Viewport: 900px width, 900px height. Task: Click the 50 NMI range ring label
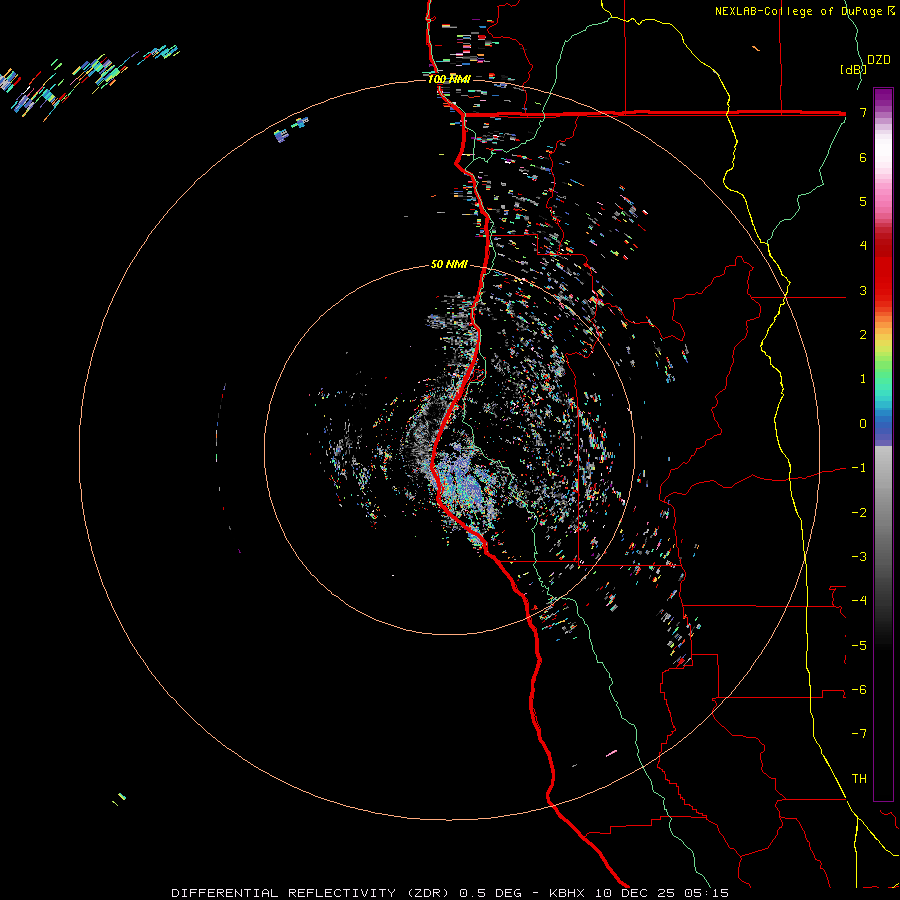click(449, 264)
